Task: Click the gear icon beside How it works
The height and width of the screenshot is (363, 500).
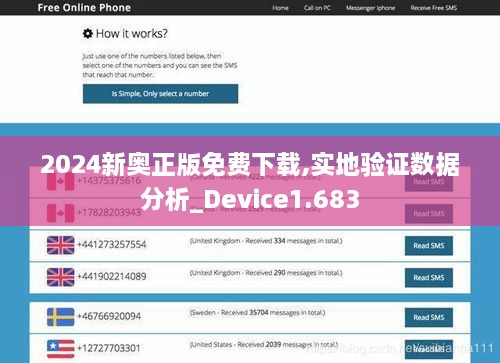Action: tap(88, 33)
